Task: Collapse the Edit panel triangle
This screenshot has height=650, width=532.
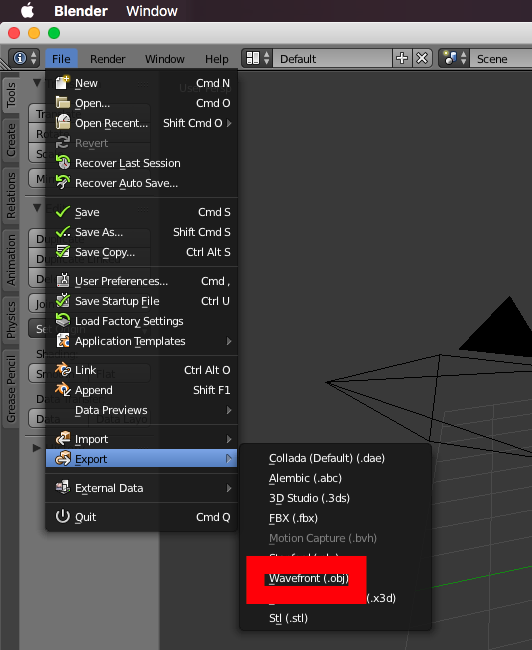Action: 36,207
